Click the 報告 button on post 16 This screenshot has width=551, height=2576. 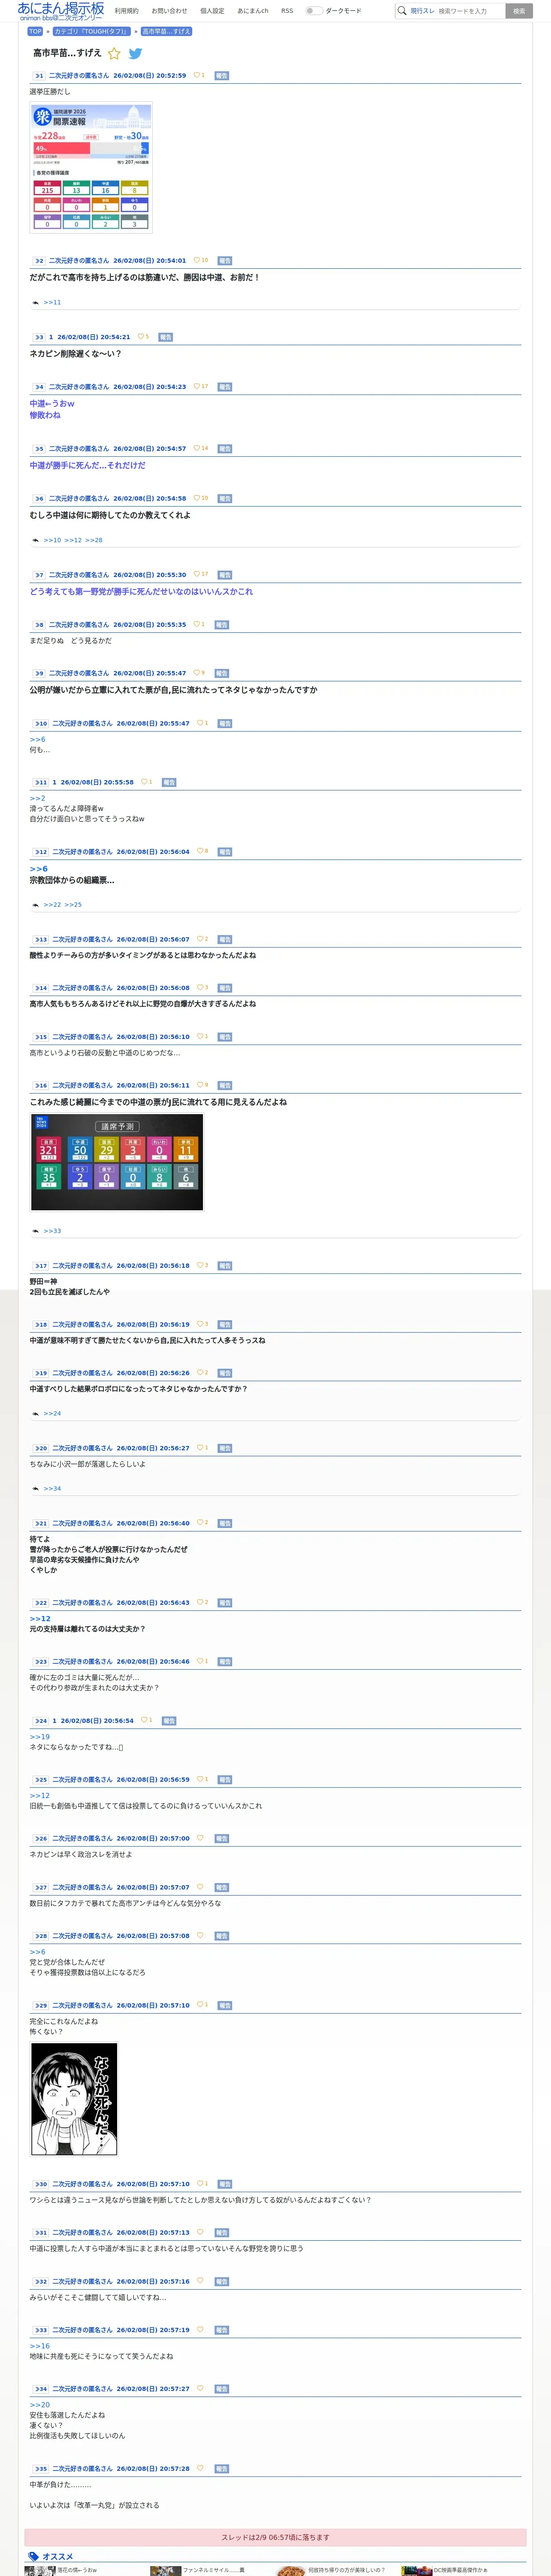(225, 1085)
